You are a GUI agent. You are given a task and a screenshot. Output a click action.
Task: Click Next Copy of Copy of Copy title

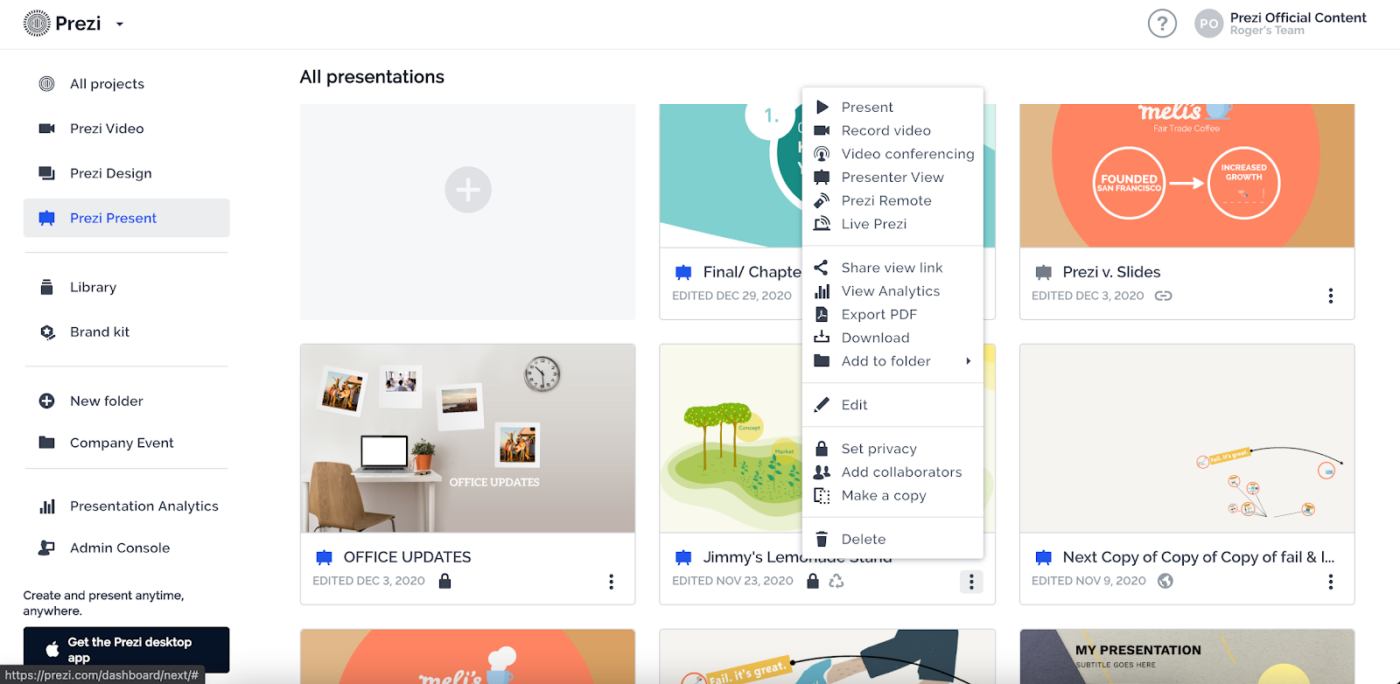pos(1198,557)
